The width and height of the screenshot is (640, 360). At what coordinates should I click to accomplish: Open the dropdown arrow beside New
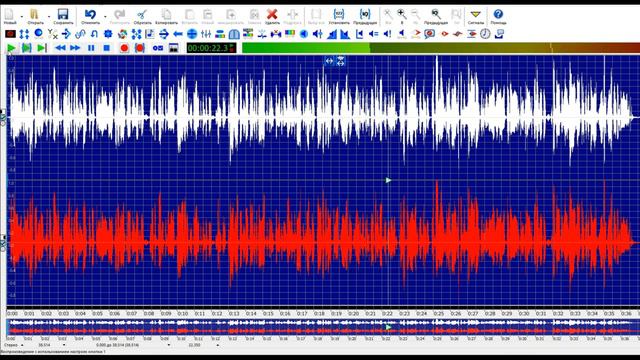(22, 17)
